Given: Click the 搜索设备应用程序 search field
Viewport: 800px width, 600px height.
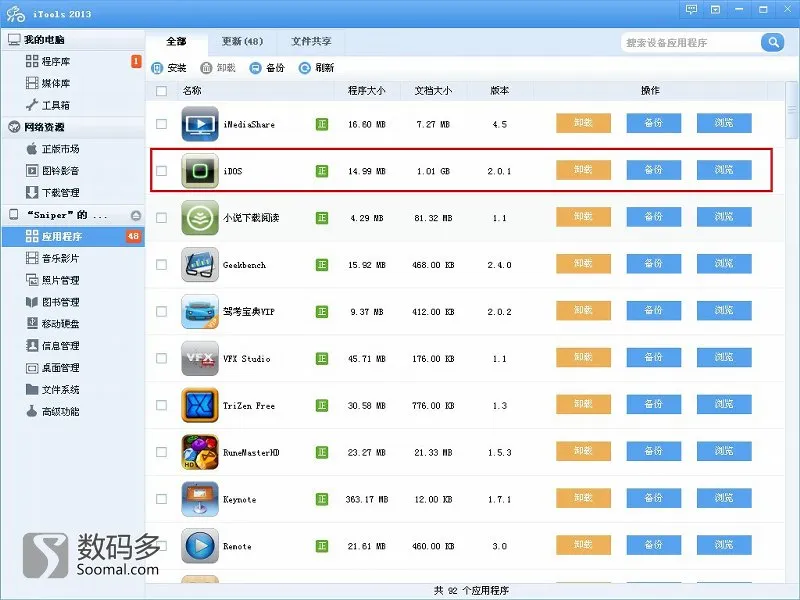Looking at the screenshot, I should click(x=691, y=43).
